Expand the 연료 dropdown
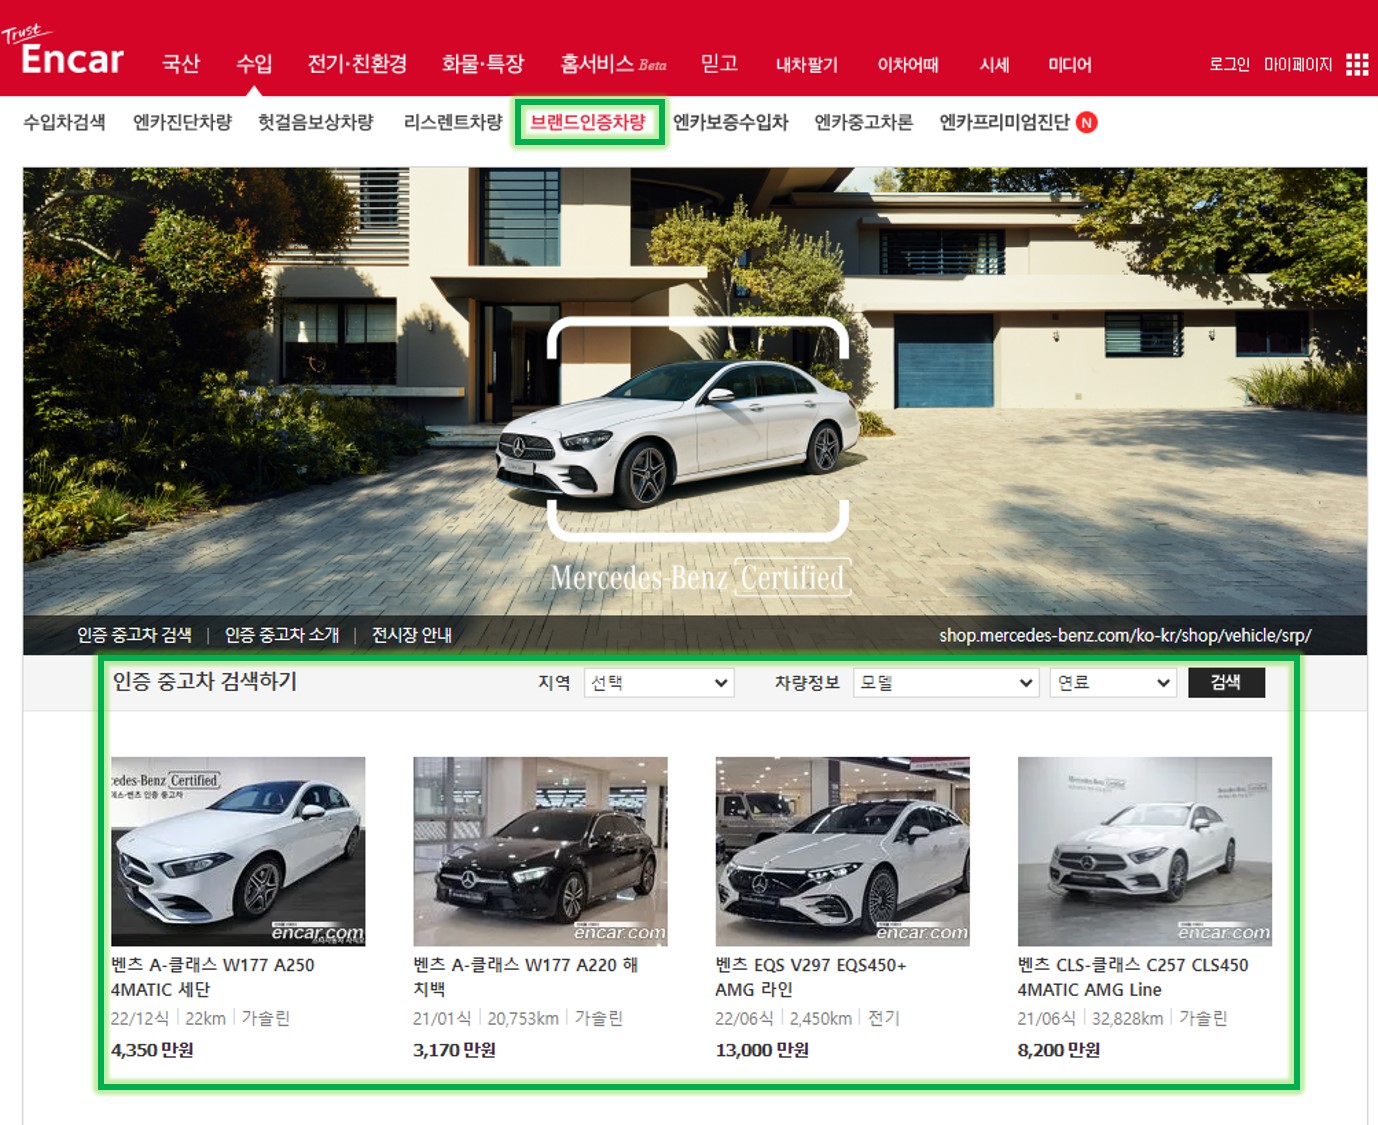The image size is (1378, 1125). [1113, 683]
